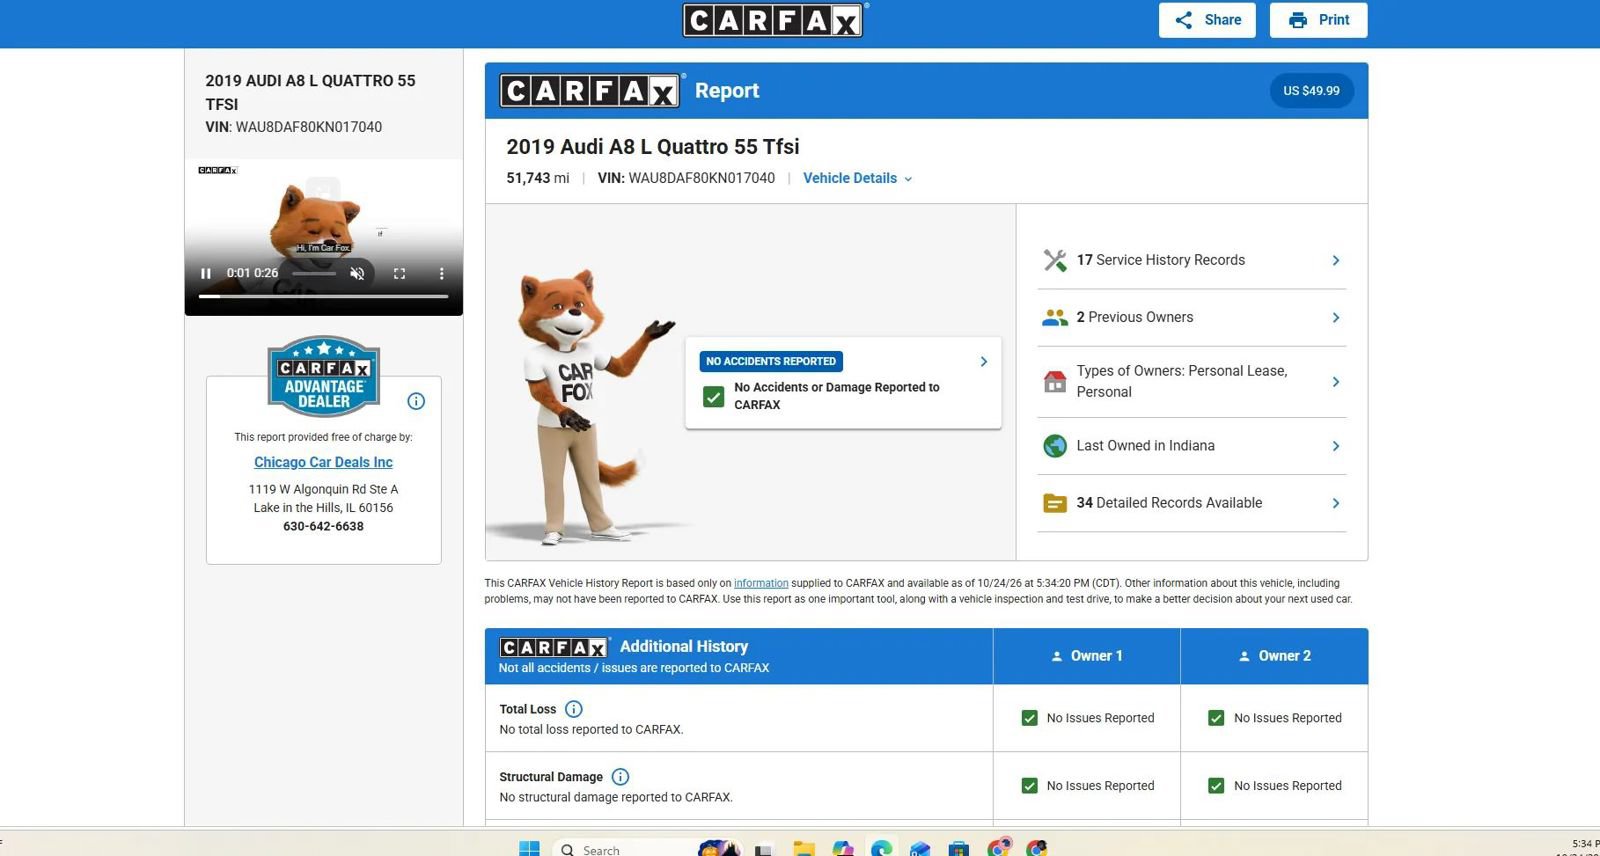
Task: Click the CARFAX Advantage Dealer badge
Action: [x=323, y=375]
